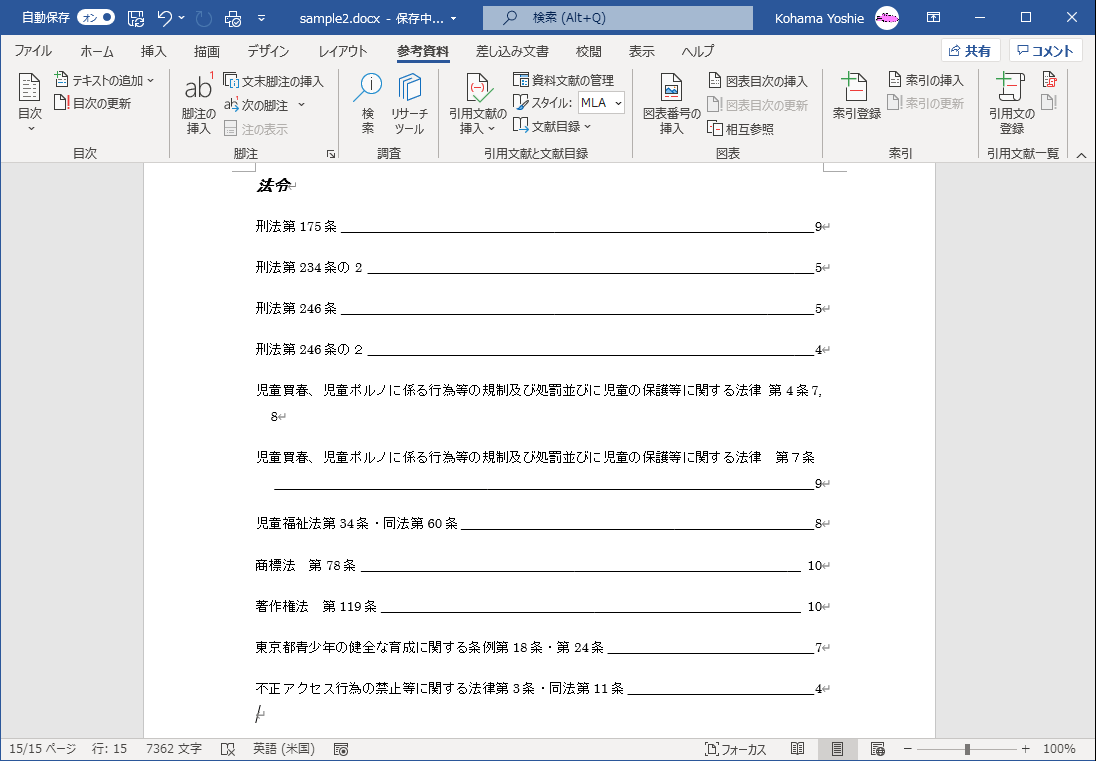Image resolution: width=1096 pixels, height=761 pixels.
Task: Click language 英語 (米国) in status bar
Action: [x=284, y=749]
